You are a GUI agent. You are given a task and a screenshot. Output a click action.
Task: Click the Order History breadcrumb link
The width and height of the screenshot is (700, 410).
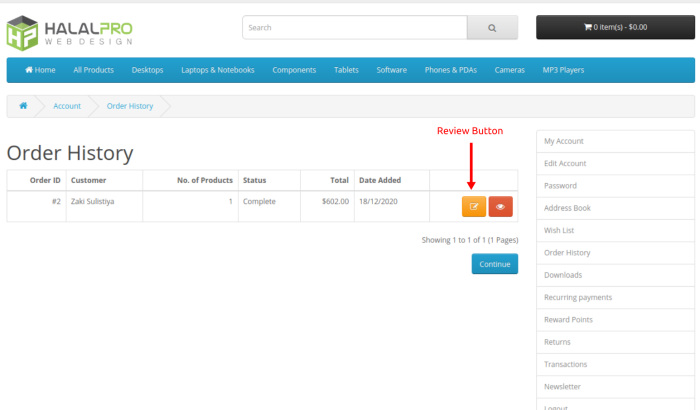tap(130, 106)
